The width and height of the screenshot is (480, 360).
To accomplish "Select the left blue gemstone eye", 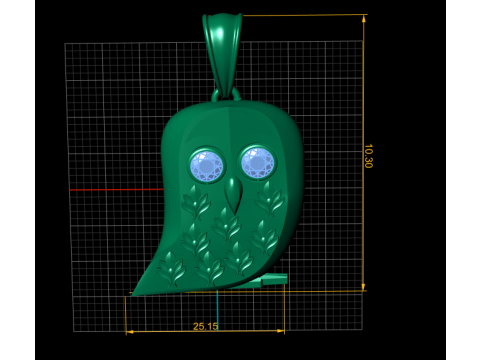I will tap(206, 165).
